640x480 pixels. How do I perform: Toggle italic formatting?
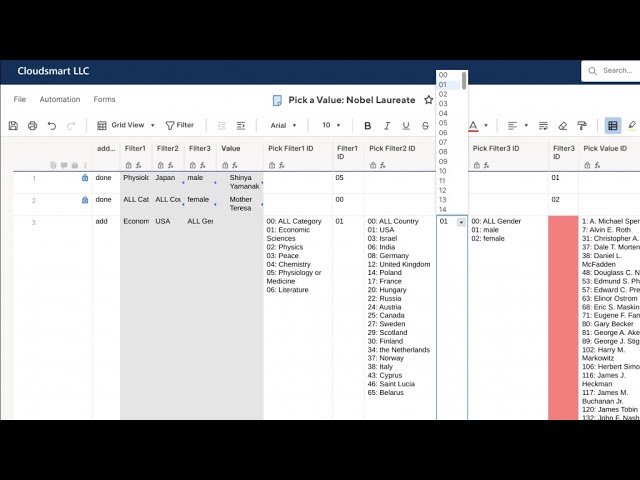[387, 126]
